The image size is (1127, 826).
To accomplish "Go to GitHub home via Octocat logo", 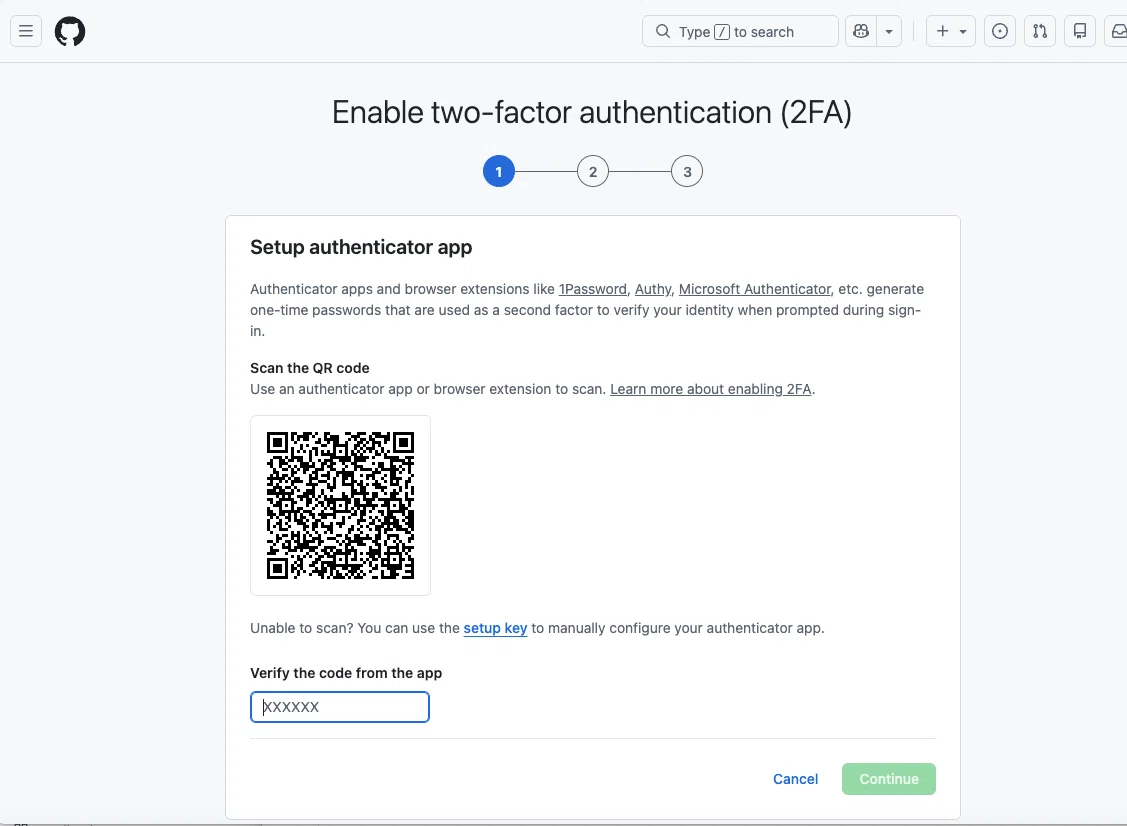I will point(70,32).
